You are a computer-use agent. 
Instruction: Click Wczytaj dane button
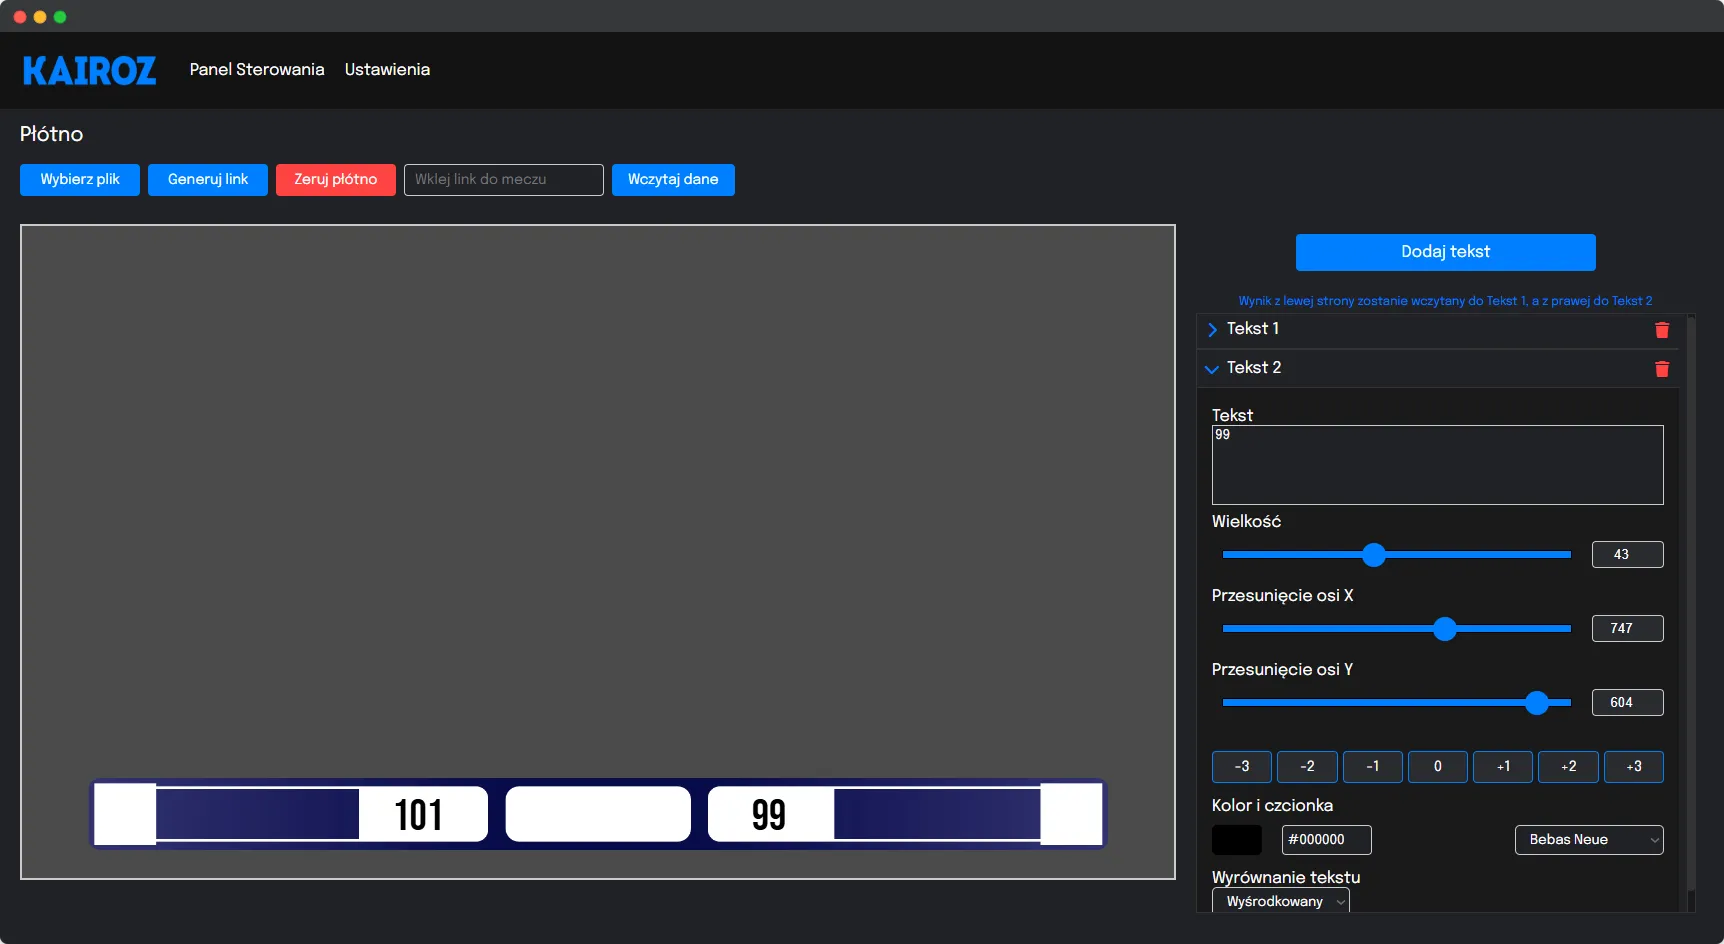(x=673, y=180)
